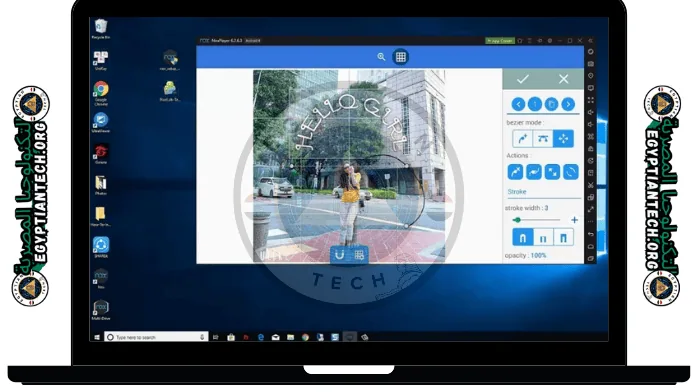Go to previous item with left chevron
Image resolution: width=698 pixels, height=392 pixels.
point(518,104)
